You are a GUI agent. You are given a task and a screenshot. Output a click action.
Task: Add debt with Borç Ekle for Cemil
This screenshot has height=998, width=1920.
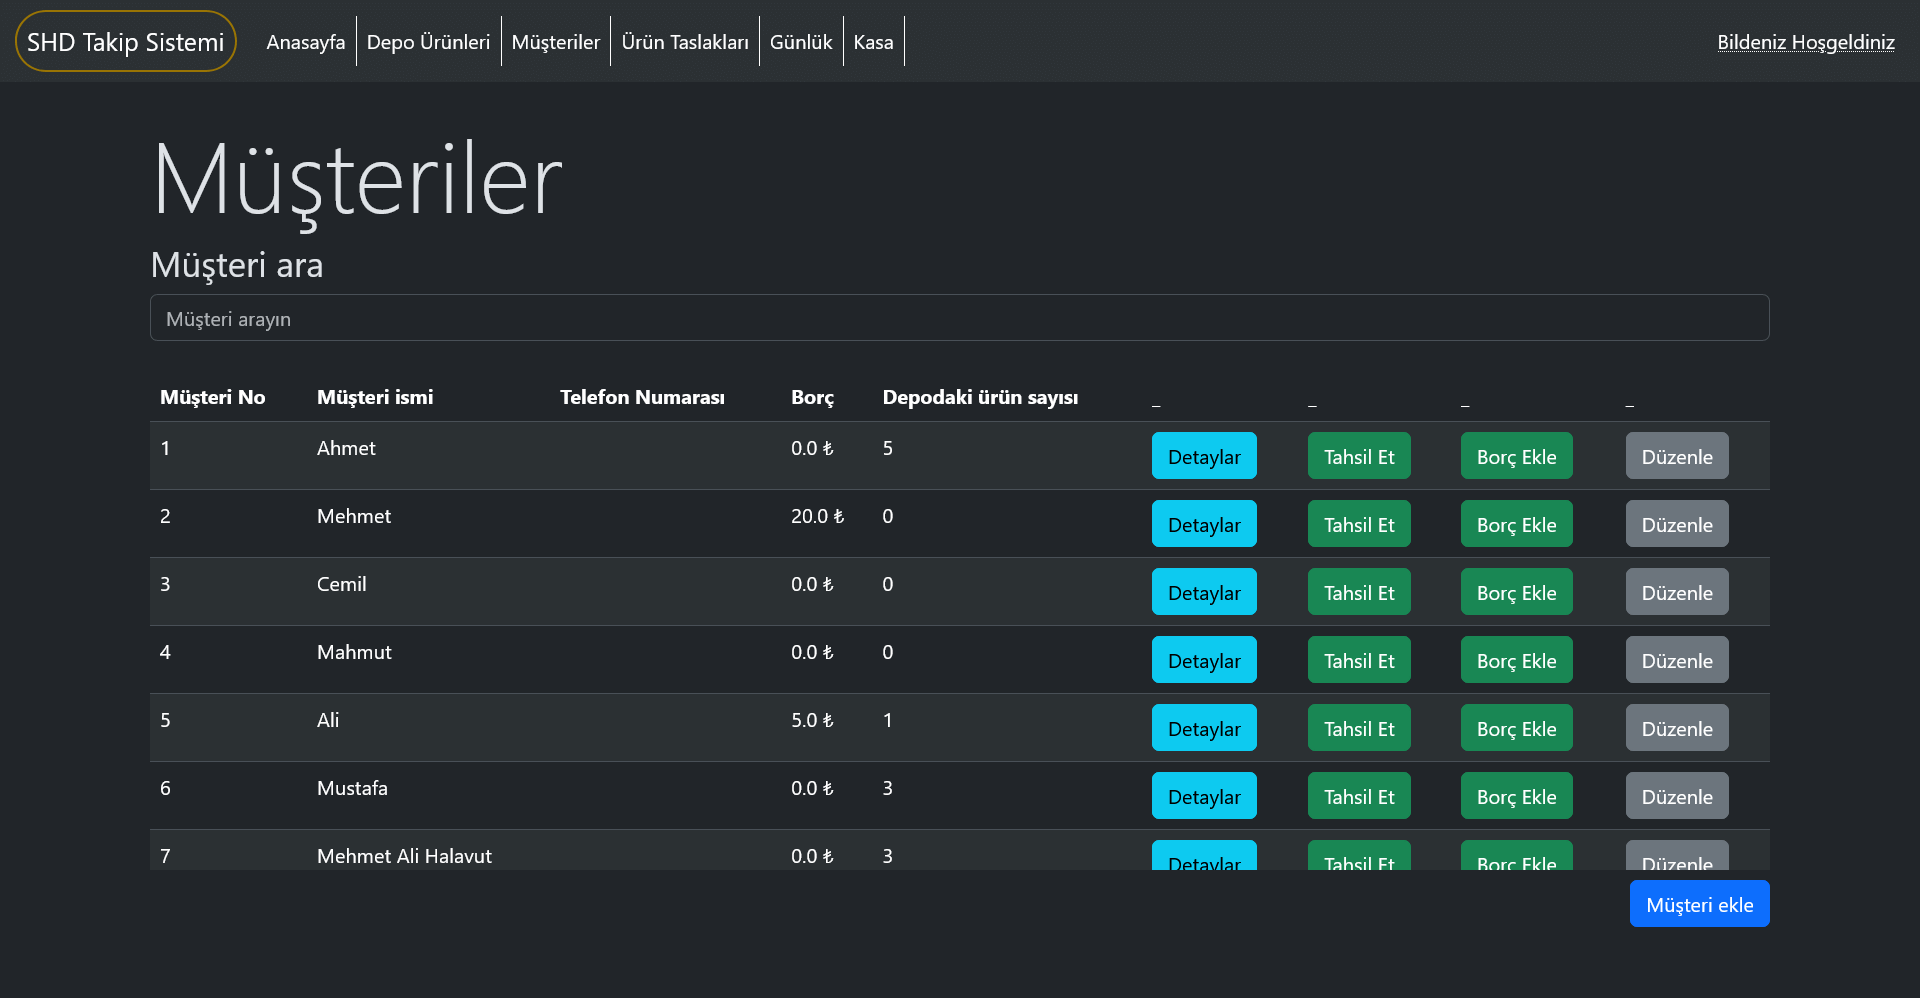point(1515,592)
